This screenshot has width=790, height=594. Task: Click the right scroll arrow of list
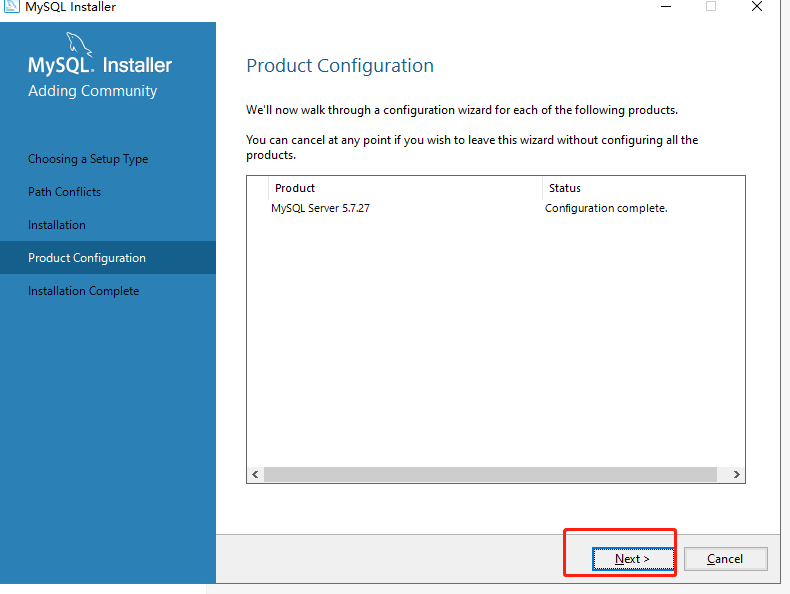coord(736,475)
